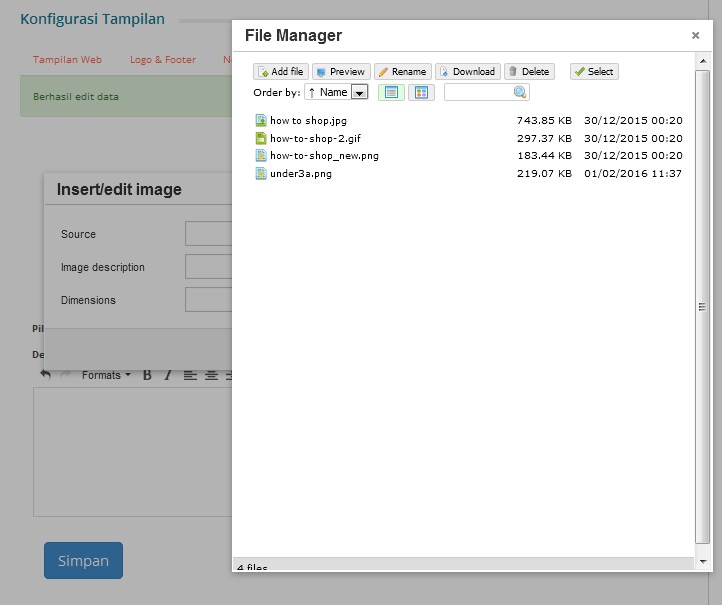Screen dimensions: 722x605
Task: Close the File Manager dialog
Action: click(x=695, y=35)
